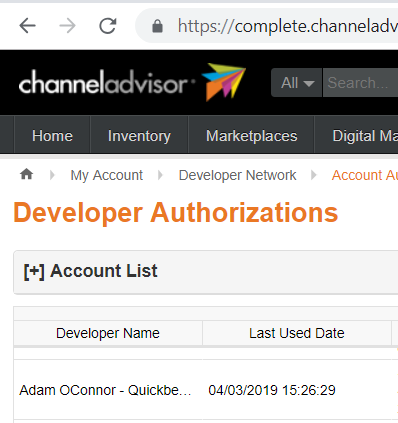398x423 pixels.
Task: Open the Marketplaces navigation tab
Action: pyautogui.click(x=252, y=135)
